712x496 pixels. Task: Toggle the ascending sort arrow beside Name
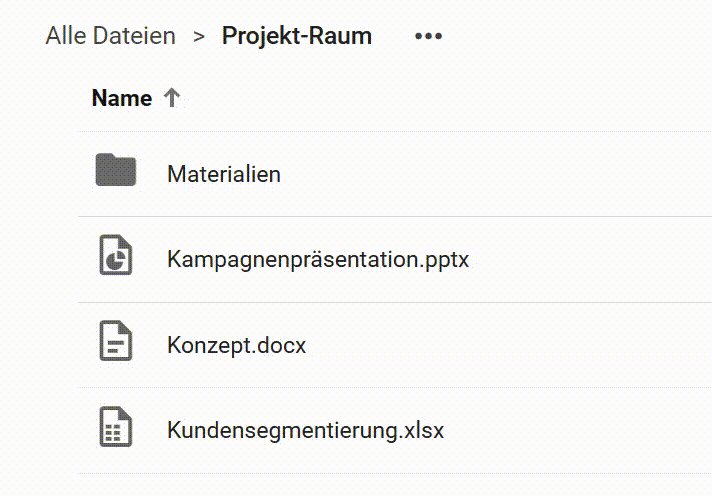pos(172,98)
